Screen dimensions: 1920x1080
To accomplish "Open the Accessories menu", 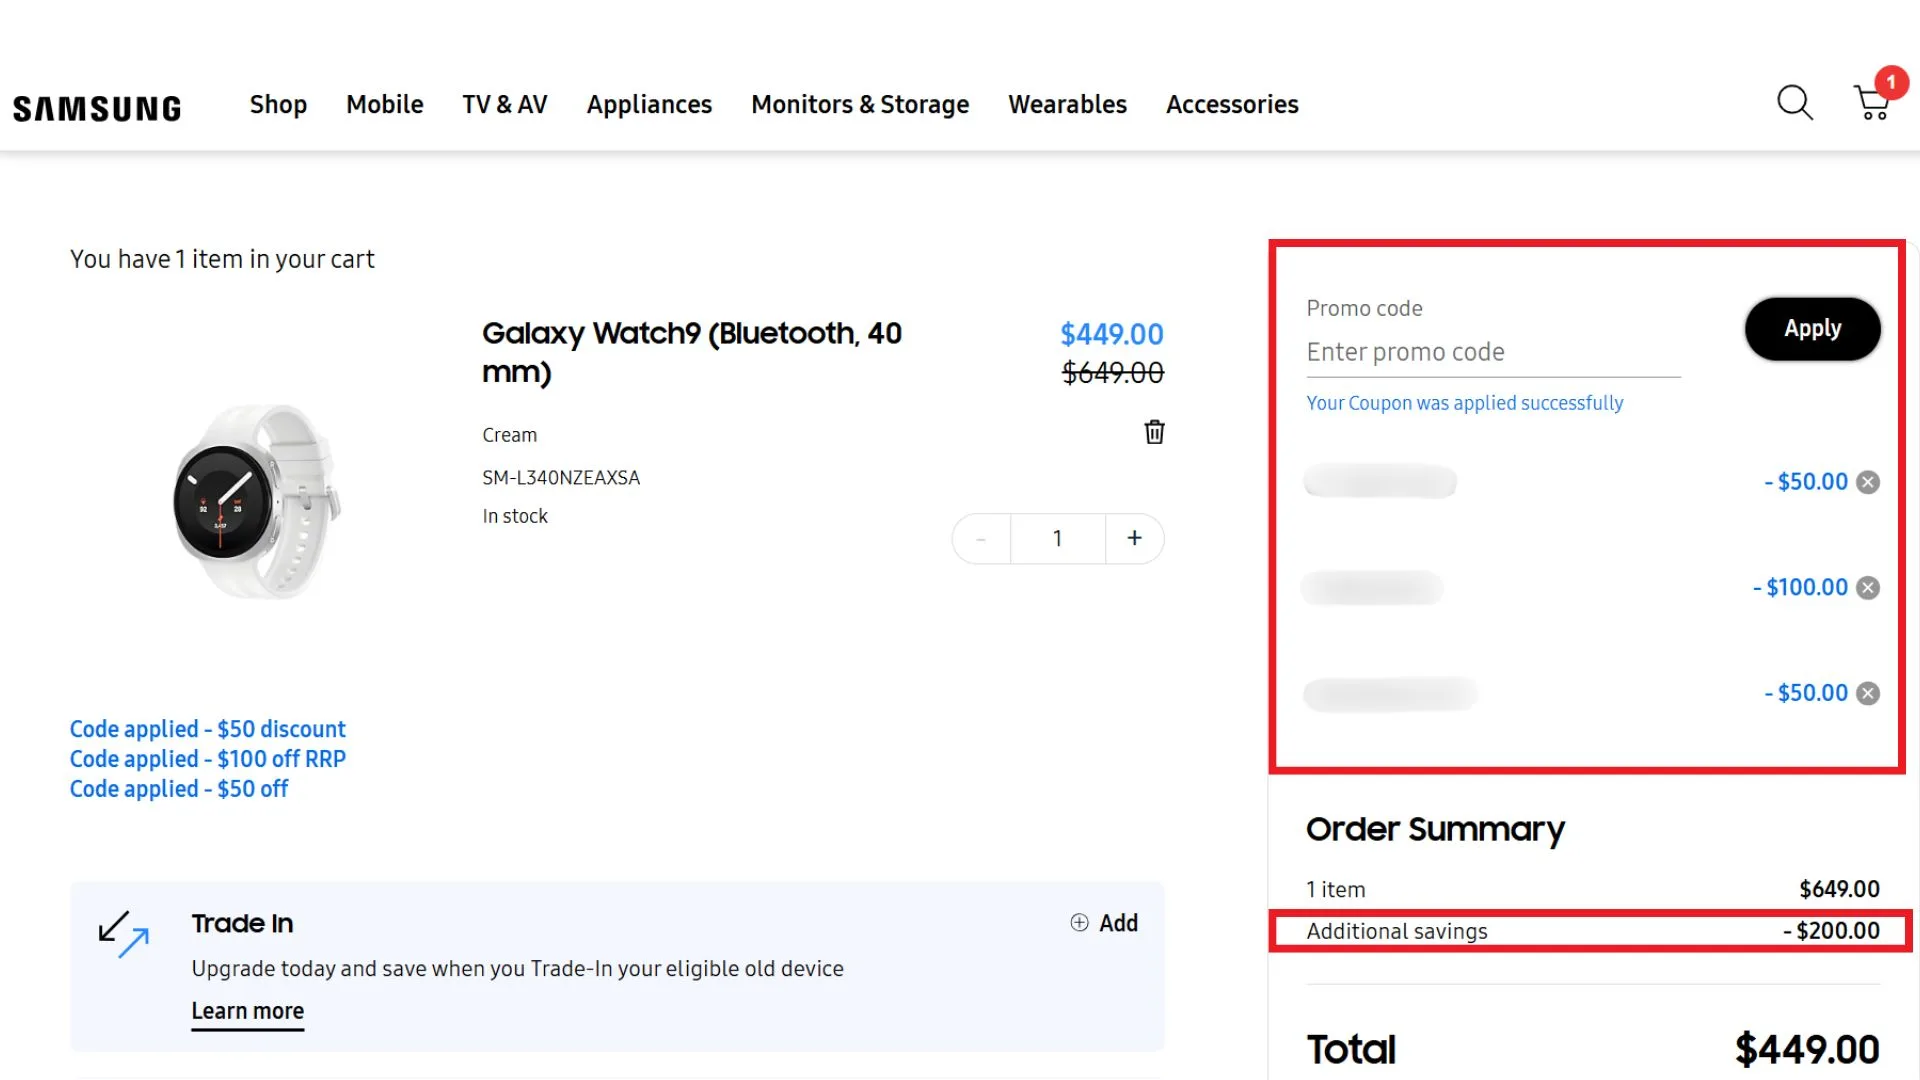I will pyautogui.click(x=1232, y=104).
